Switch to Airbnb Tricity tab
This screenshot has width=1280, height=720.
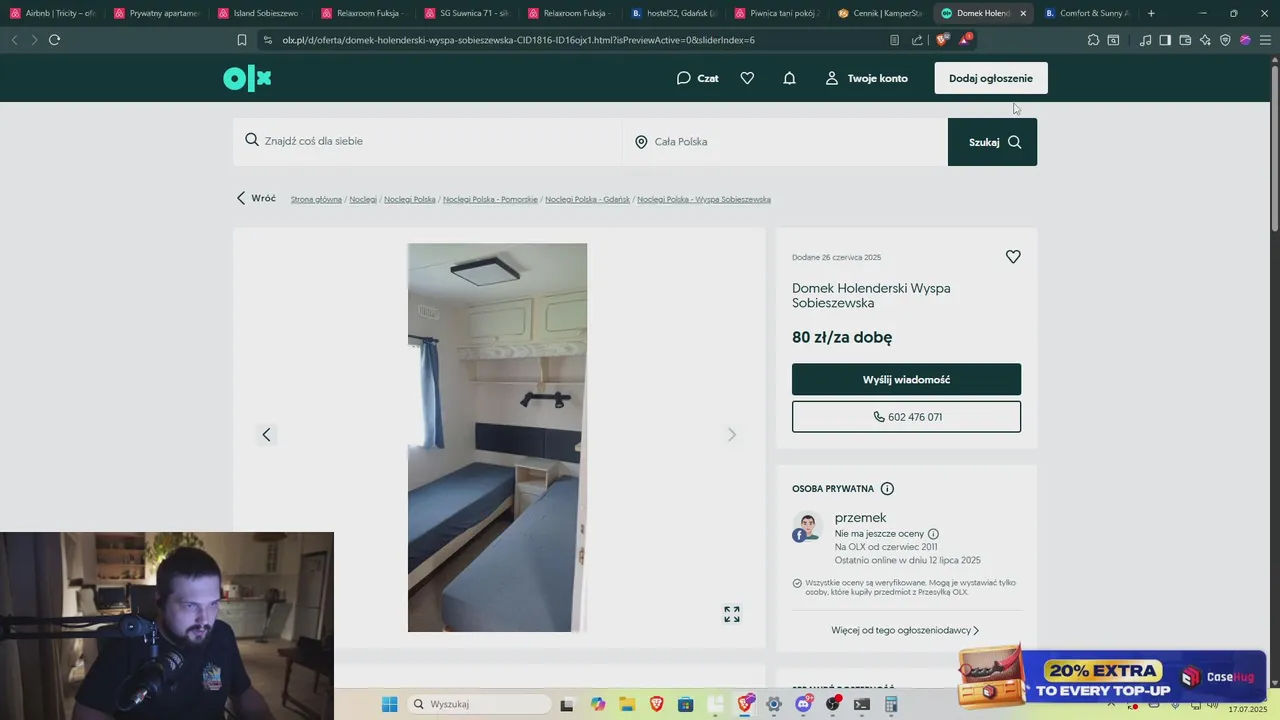52,13
